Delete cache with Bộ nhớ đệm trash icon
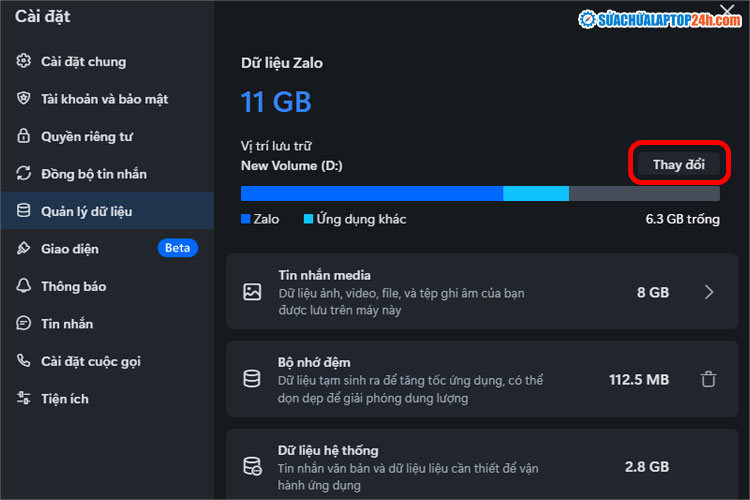This screenshot has width=750, height=500. pyautogui.click(x=708, y=379)
